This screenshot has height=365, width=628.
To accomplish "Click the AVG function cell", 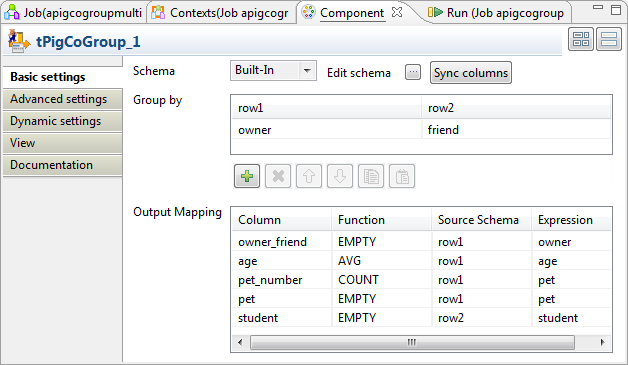I will tap(381, 261).
